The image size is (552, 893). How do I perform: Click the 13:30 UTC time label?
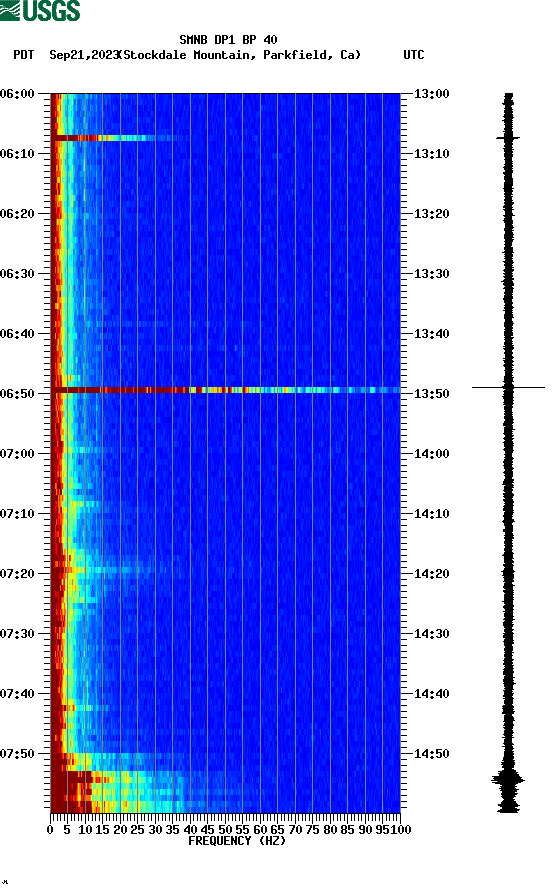[431, 274]
